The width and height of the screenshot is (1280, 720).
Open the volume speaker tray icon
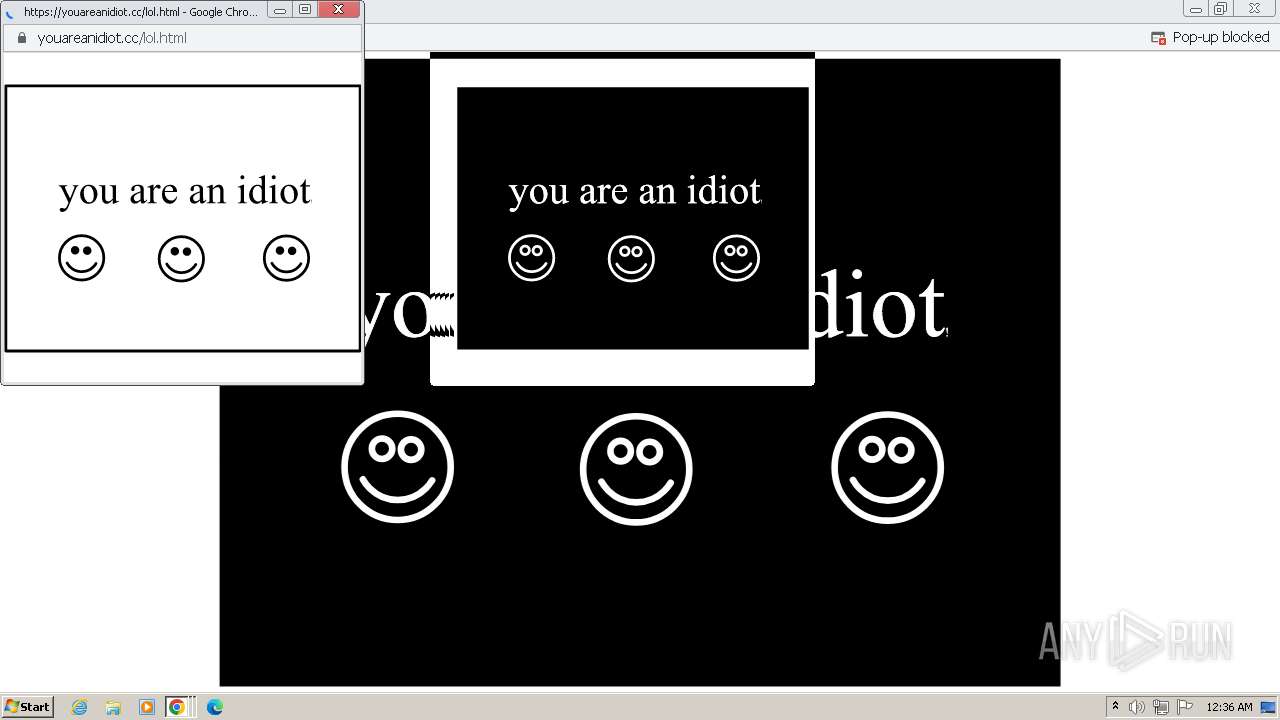pos(1137,707)
